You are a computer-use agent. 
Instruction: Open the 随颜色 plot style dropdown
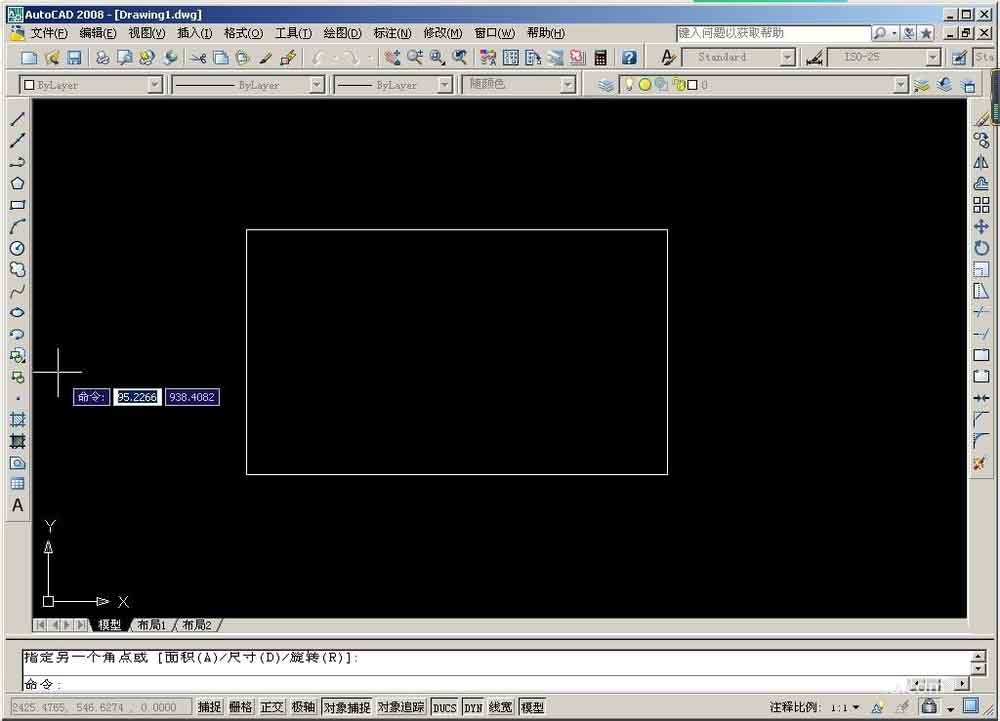(568, 85)
